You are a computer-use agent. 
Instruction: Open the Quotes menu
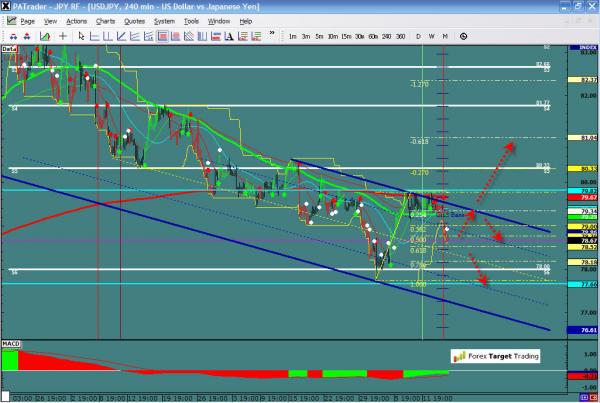point(134,21)
